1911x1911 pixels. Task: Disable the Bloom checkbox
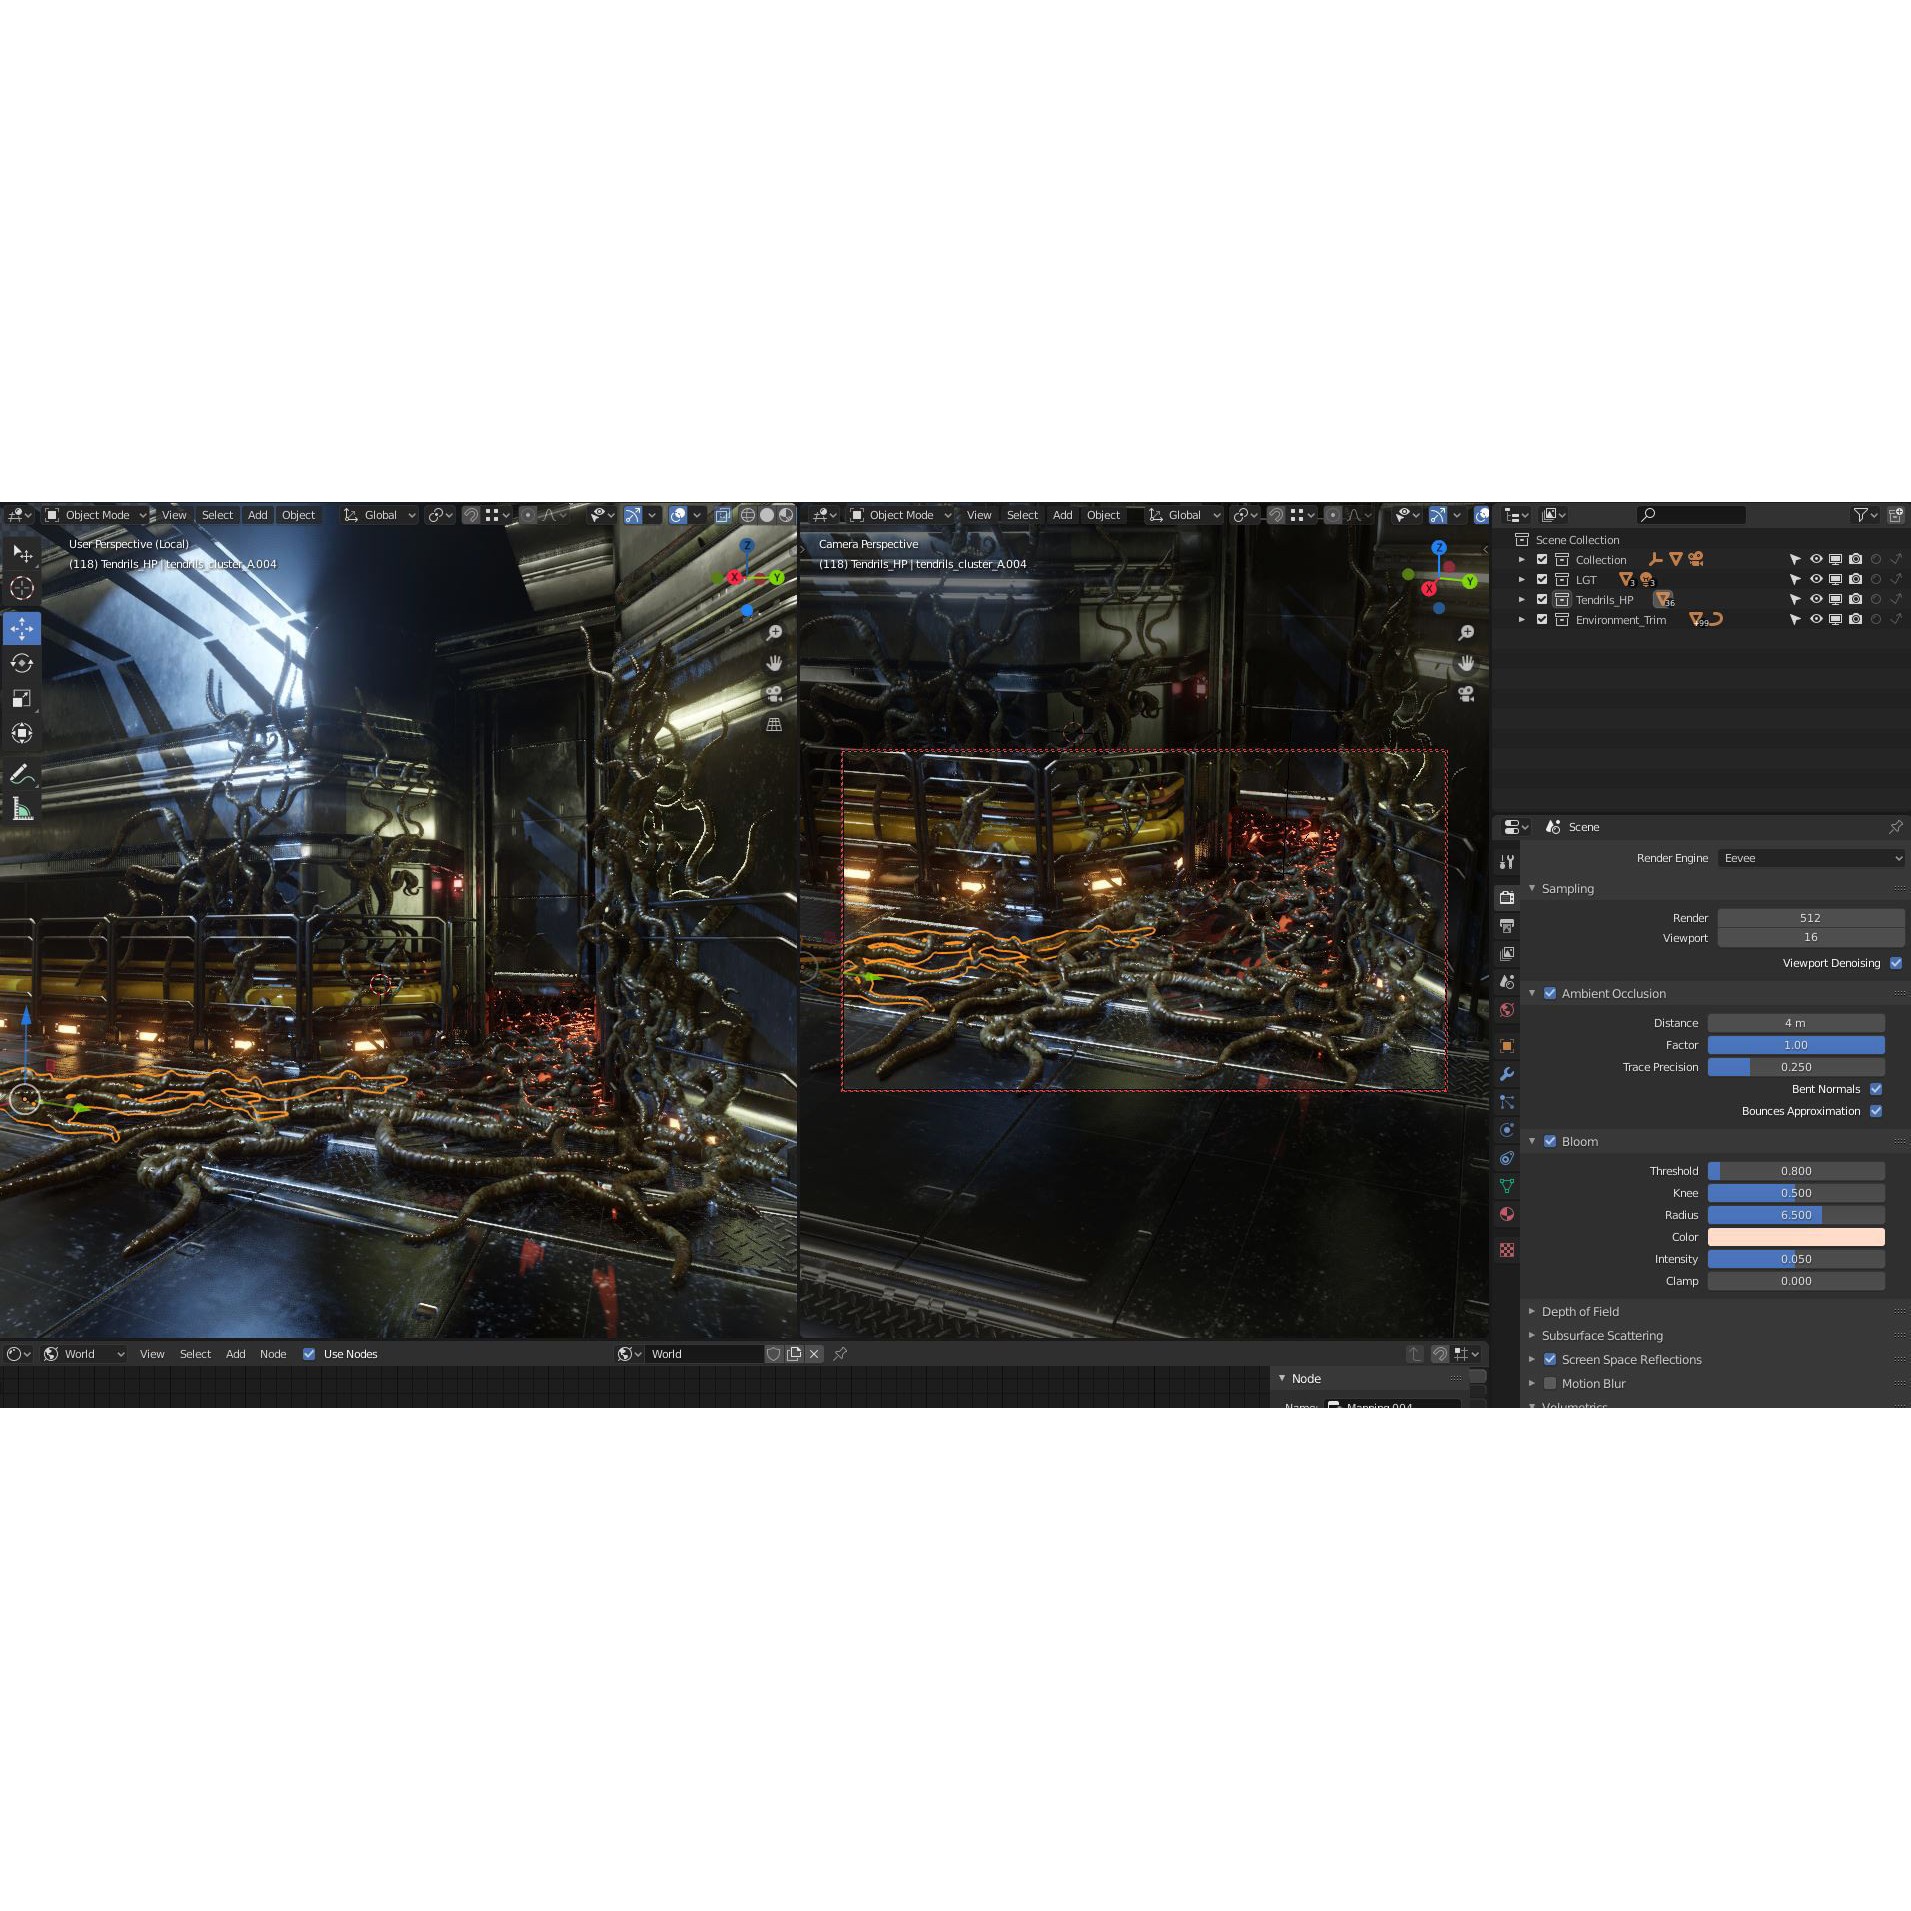(1550, 1141)
